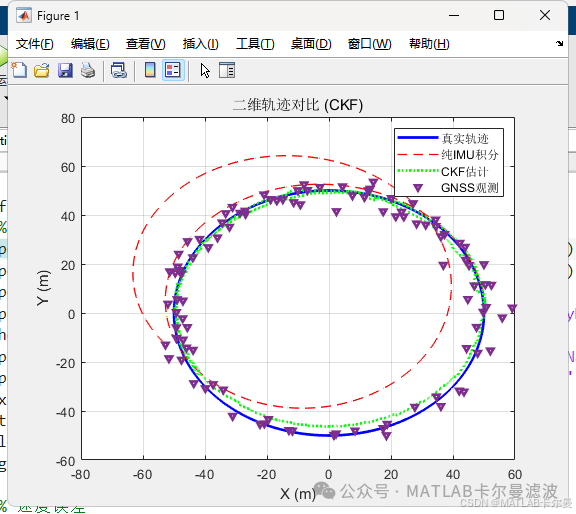The width and height of the screenshot is (576, 514).
Task: Click the Open File folder icon
Action: click(x=42, y=70)
